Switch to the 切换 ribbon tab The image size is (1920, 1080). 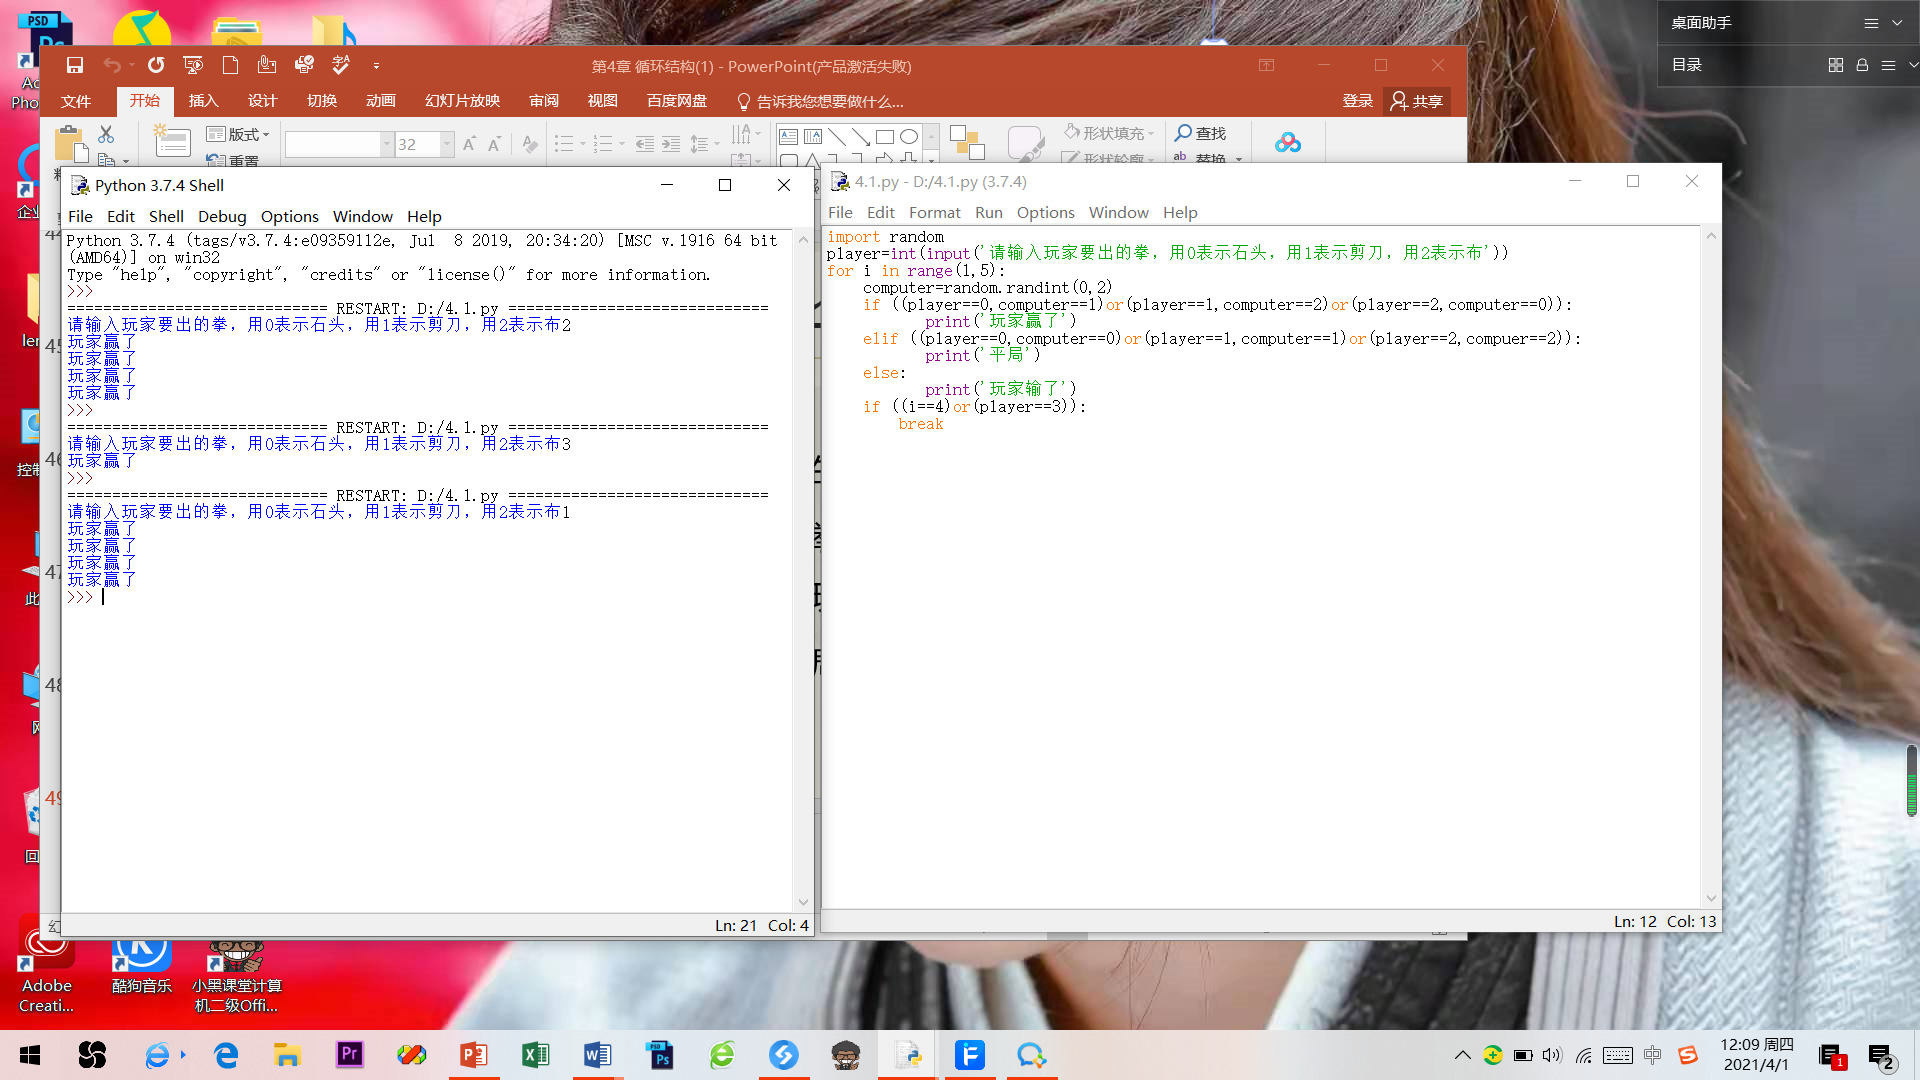point(322,101)
